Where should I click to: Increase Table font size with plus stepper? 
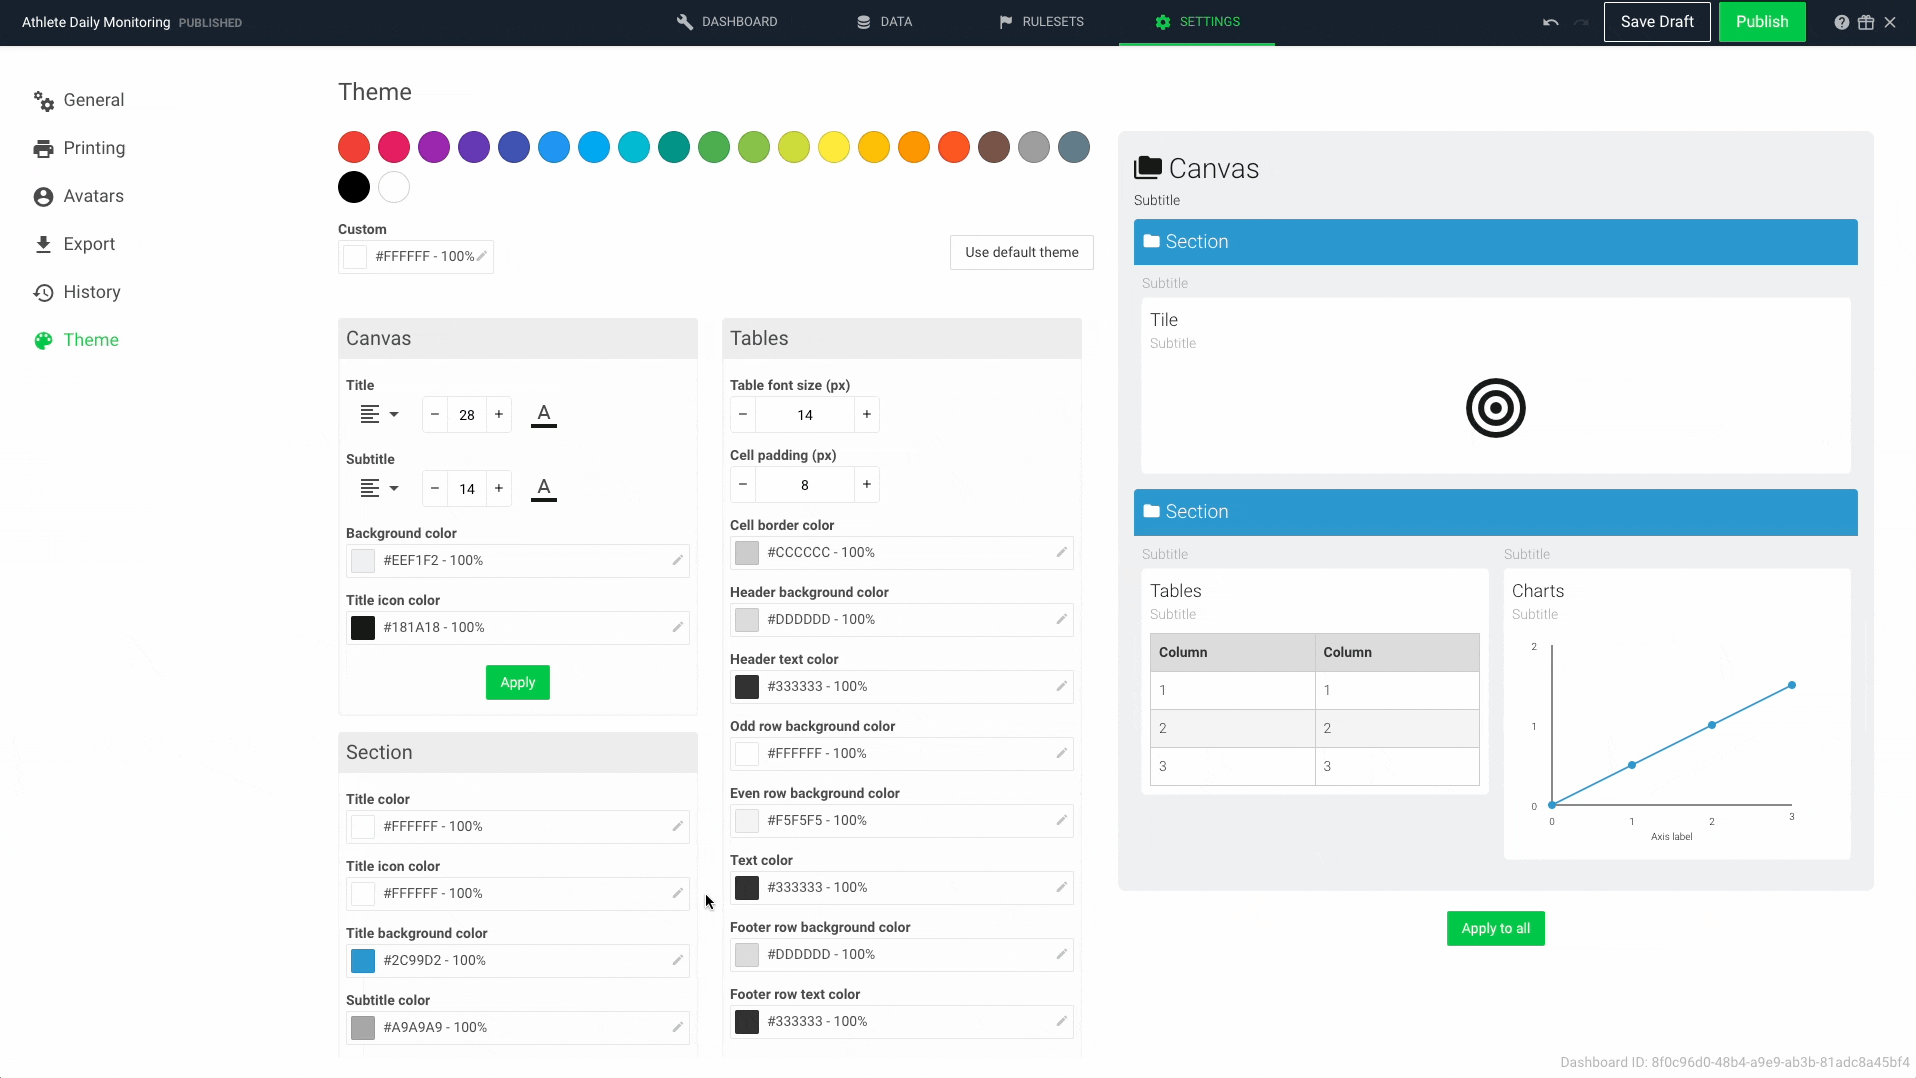click(x=865, y=414)
